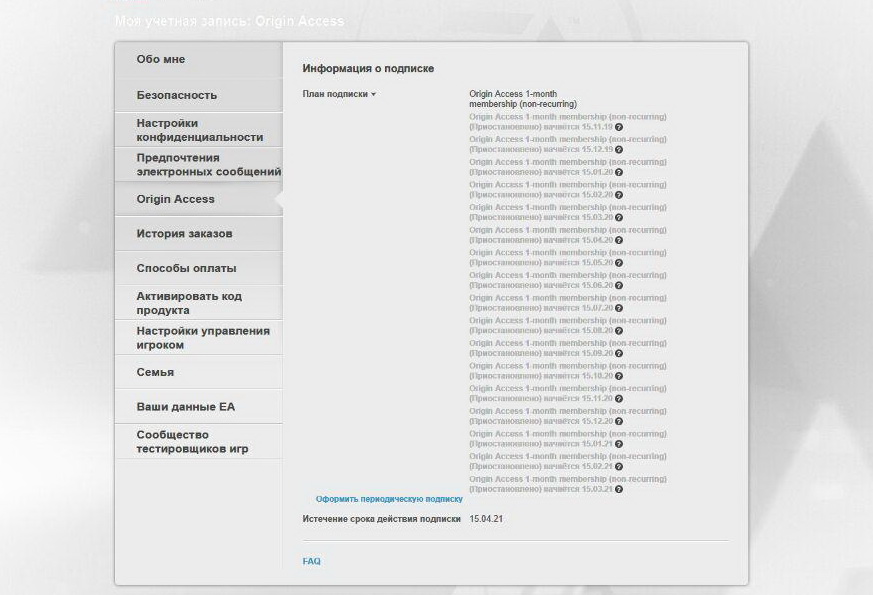Open help icon for membership starting 15.11.19
The width and height of the screenshot is (873, 595).
point(619,127)
